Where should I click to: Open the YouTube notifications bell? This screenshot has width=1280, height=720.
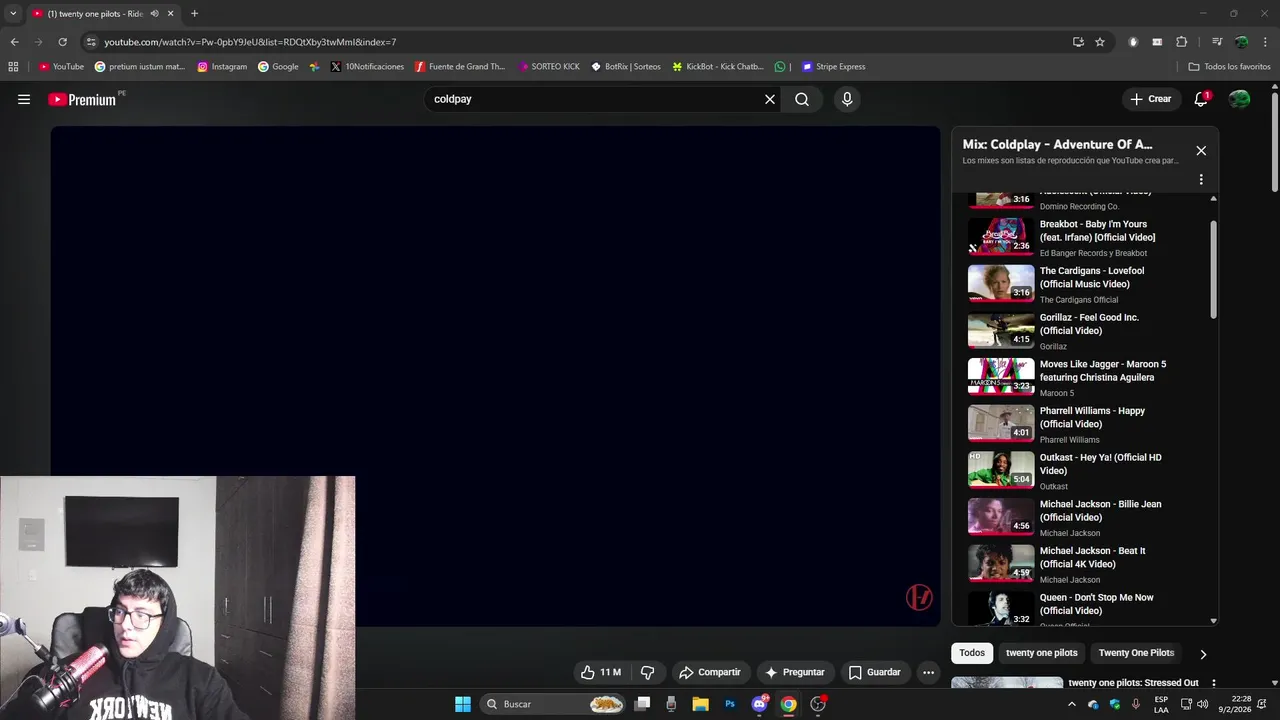click(1201, 99)
